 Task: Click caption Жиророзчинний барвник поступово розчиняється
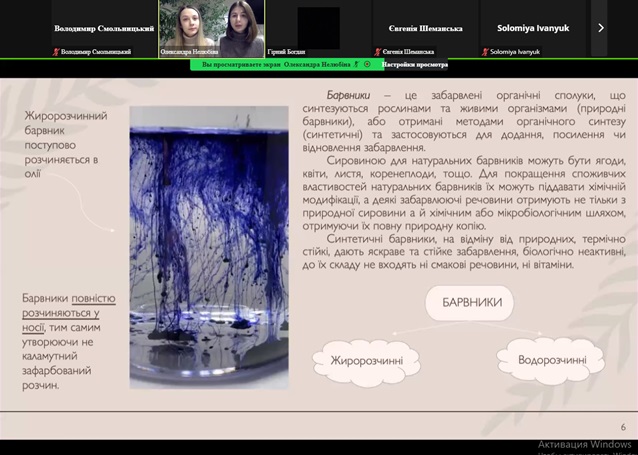[x=66, y=144]
